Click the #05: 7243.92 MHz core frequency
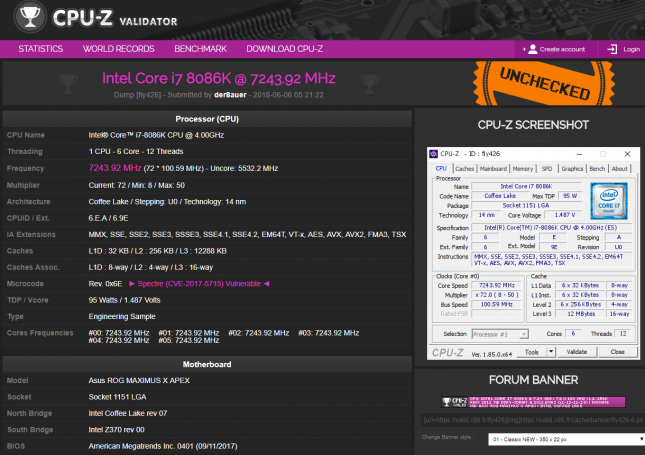645x455 pixels. 189,341
